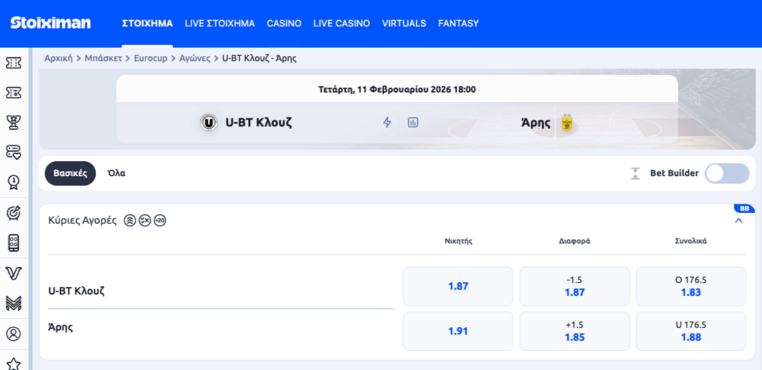This screenshot has width=762, height=370.
Task: Click the stacked-arrows badge beside Κύριες Αγορές
Action: 130,221
